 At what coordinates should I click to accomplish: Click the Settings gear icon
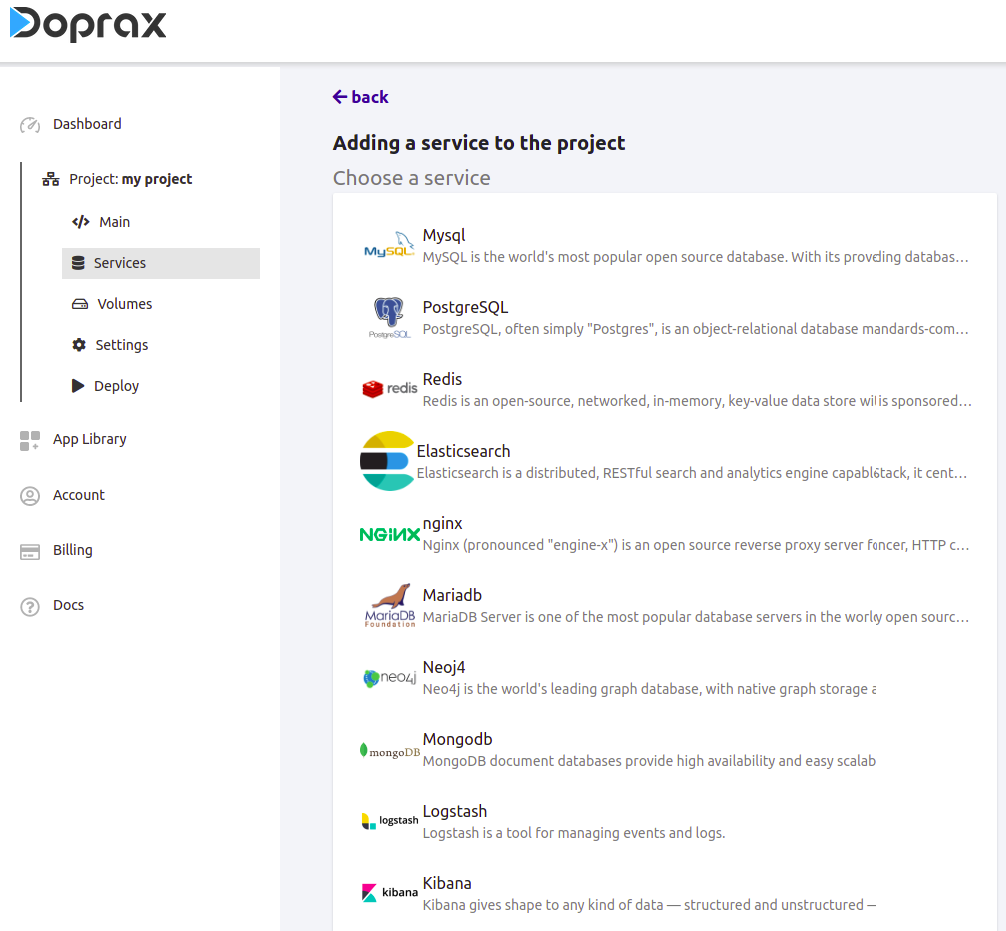79,345
